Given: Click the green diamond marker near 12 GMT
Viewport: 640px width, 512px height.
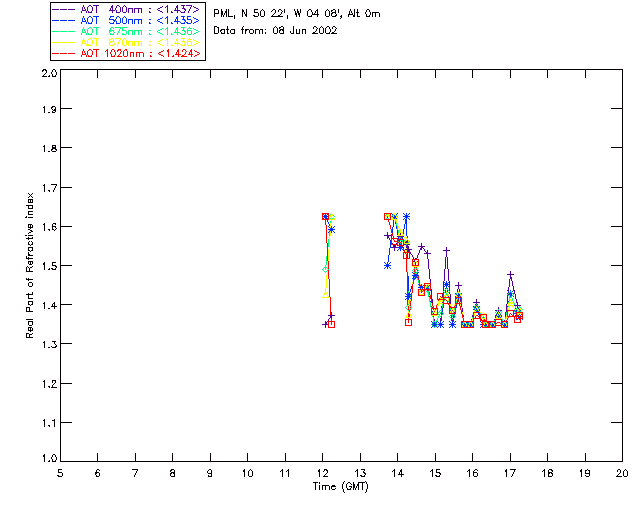Looking at the screenshot, I should [x=325, y=269].
